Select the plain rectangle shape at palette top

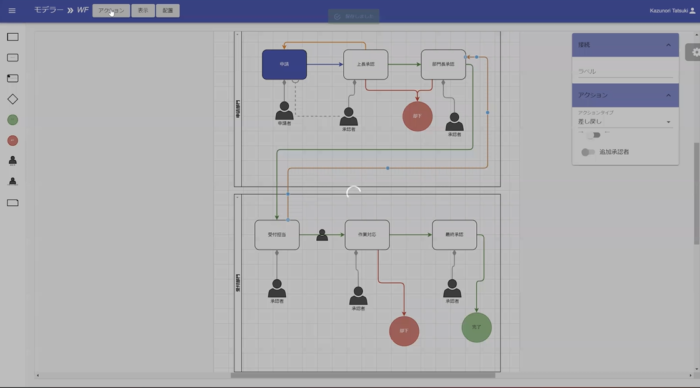pyautogui.click(x=12, y=37)
